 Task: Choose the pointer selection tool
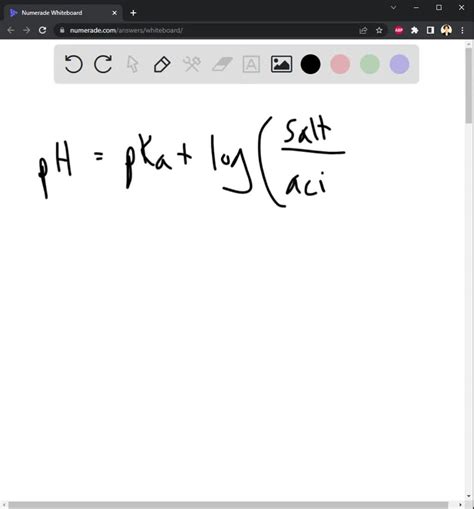pyautogui.click(x=132, y=64)
